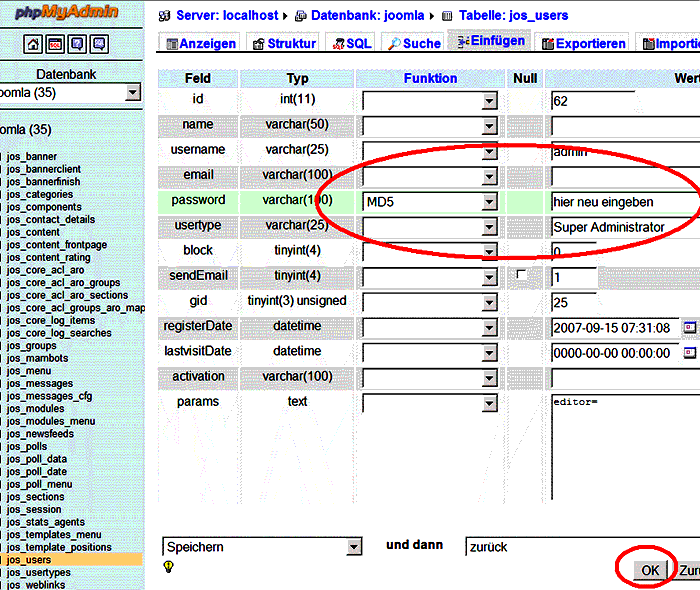Open the Suche tab
This screenshot has height=590, width=700.
point(414,43)
